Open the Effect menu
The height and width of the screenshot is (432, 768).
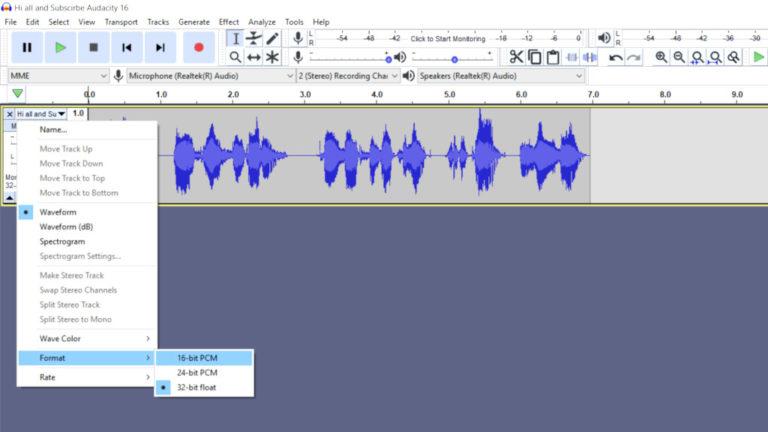(229, 21)
